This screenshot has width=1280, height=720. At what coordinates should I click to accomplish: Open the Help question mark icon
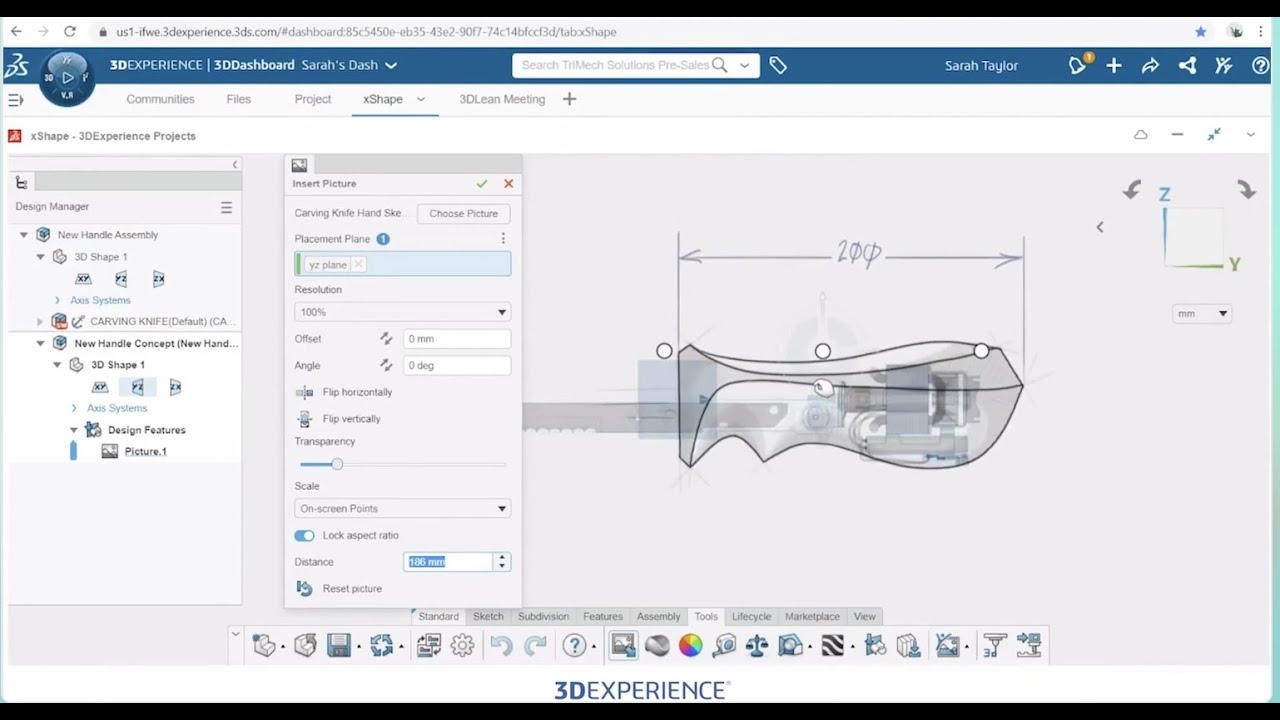point(574,646)
